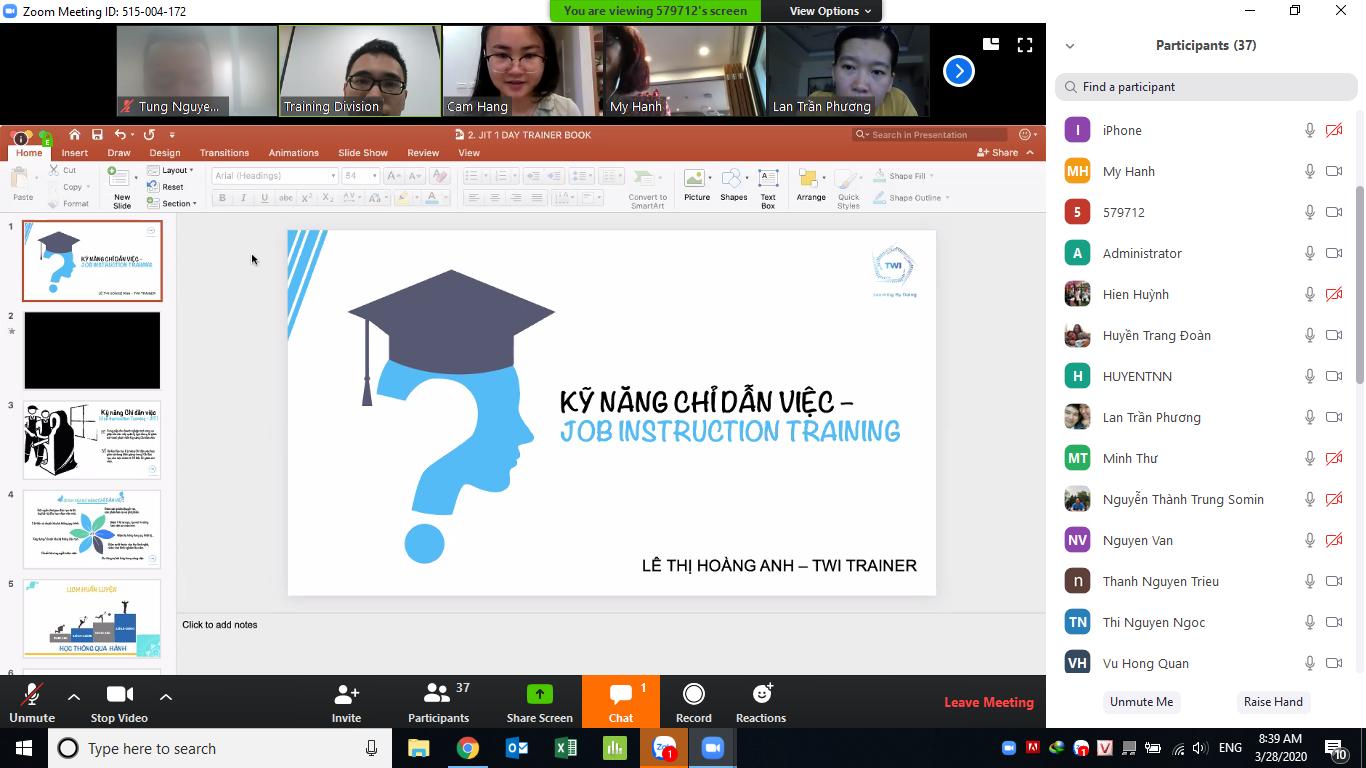Select the Cam Hang video thumbnail
Viewport: 1366px width, 768px height.
(521, 71)
